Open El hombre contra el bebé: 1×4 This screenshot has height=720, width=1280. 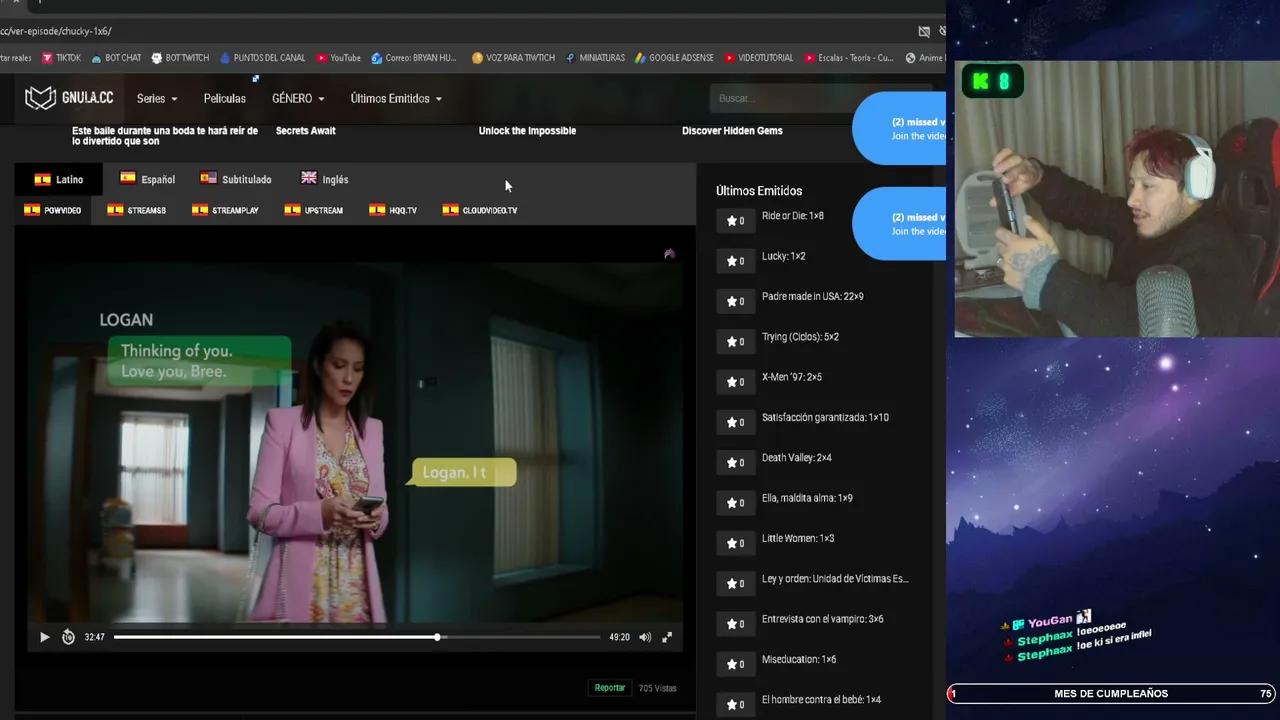click(x=821, y=700)
